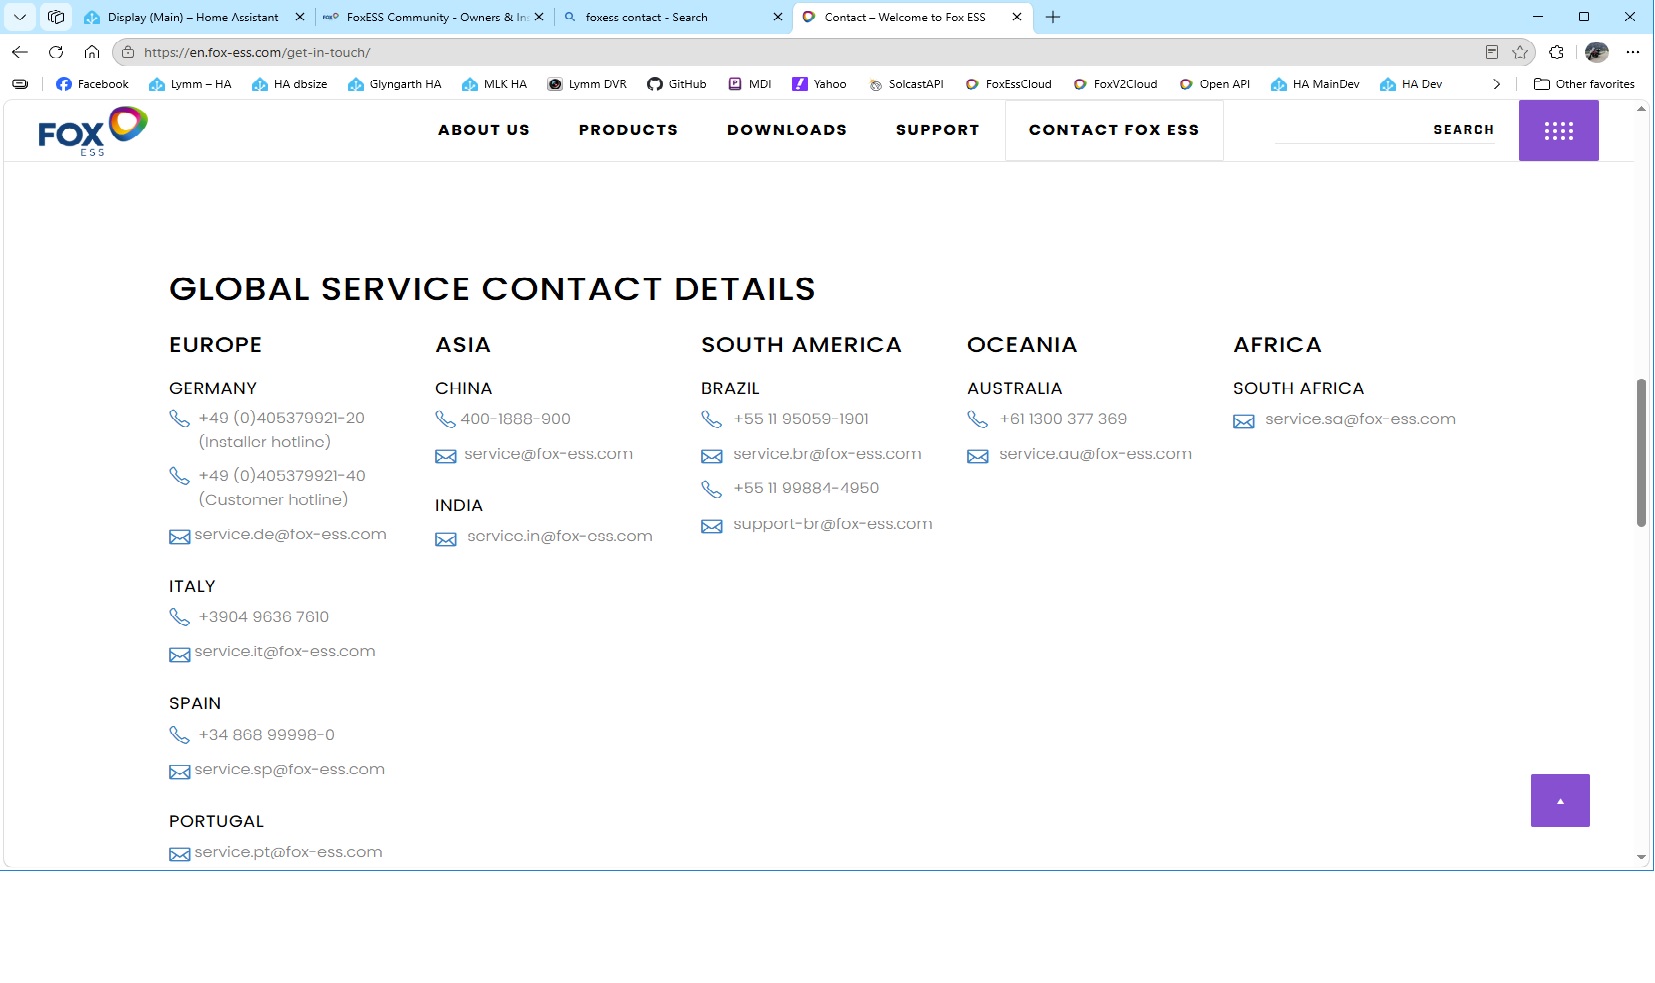Click the service.sa@fox-ess.com email link
Image resolution: width=1655 pixels, height=983 pixels.
(1360, 420)
